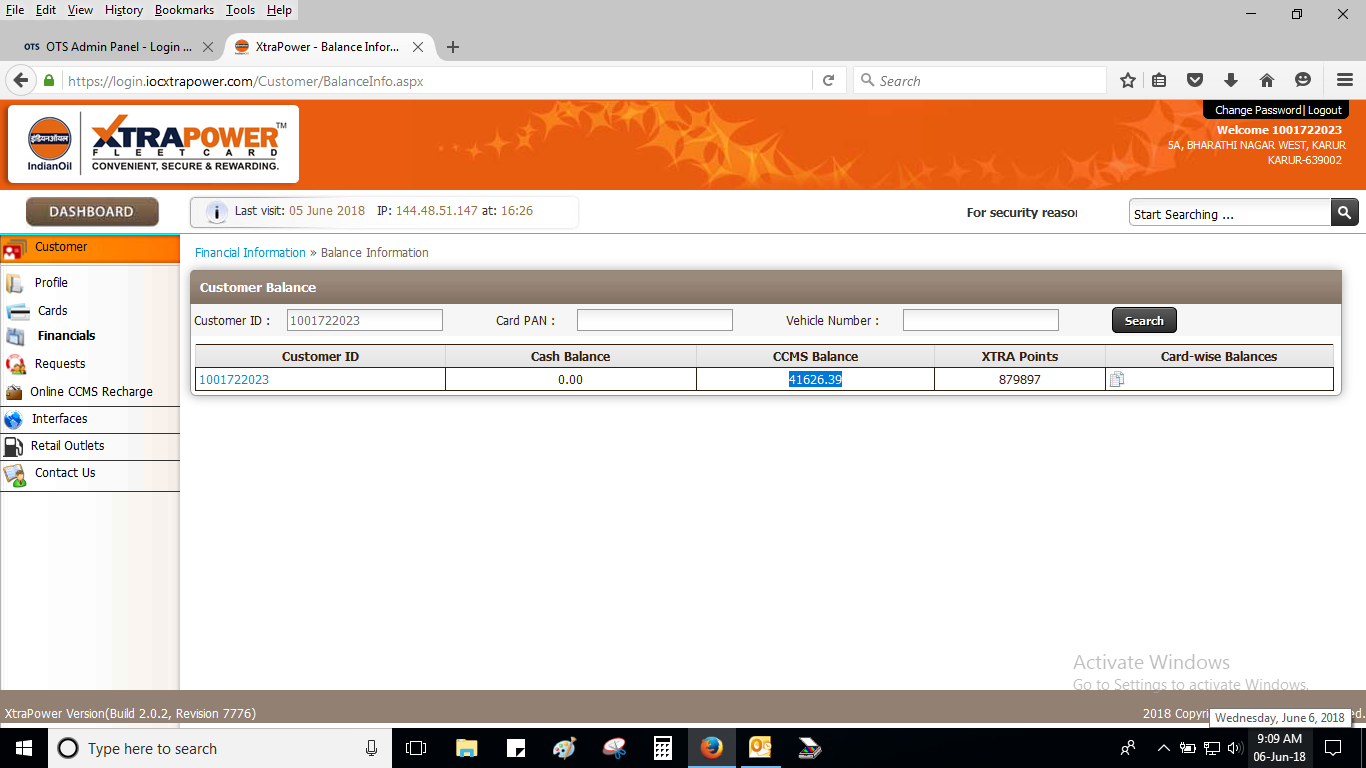Open Online CCMS Recharge in sidebar
1366x768 pixels.
[91, 392]
